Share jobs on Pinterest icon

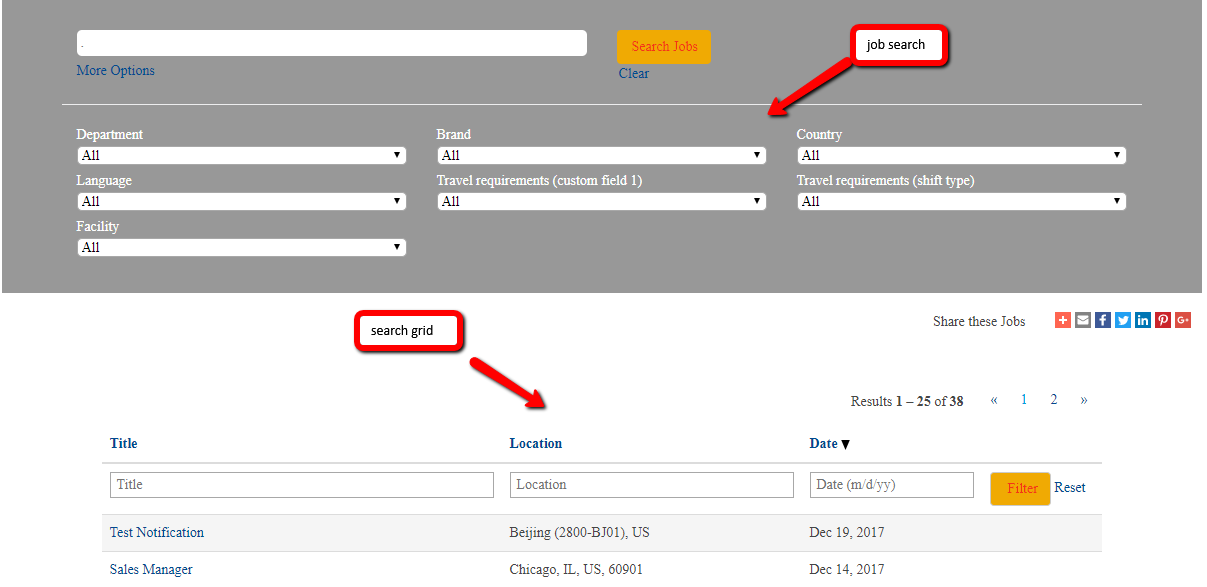tap(1163, 320)
